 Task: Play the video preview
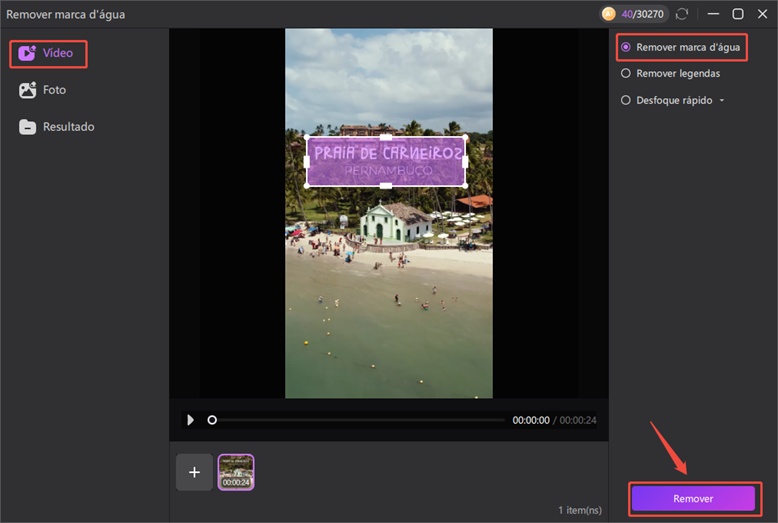[x=191, y=420]
